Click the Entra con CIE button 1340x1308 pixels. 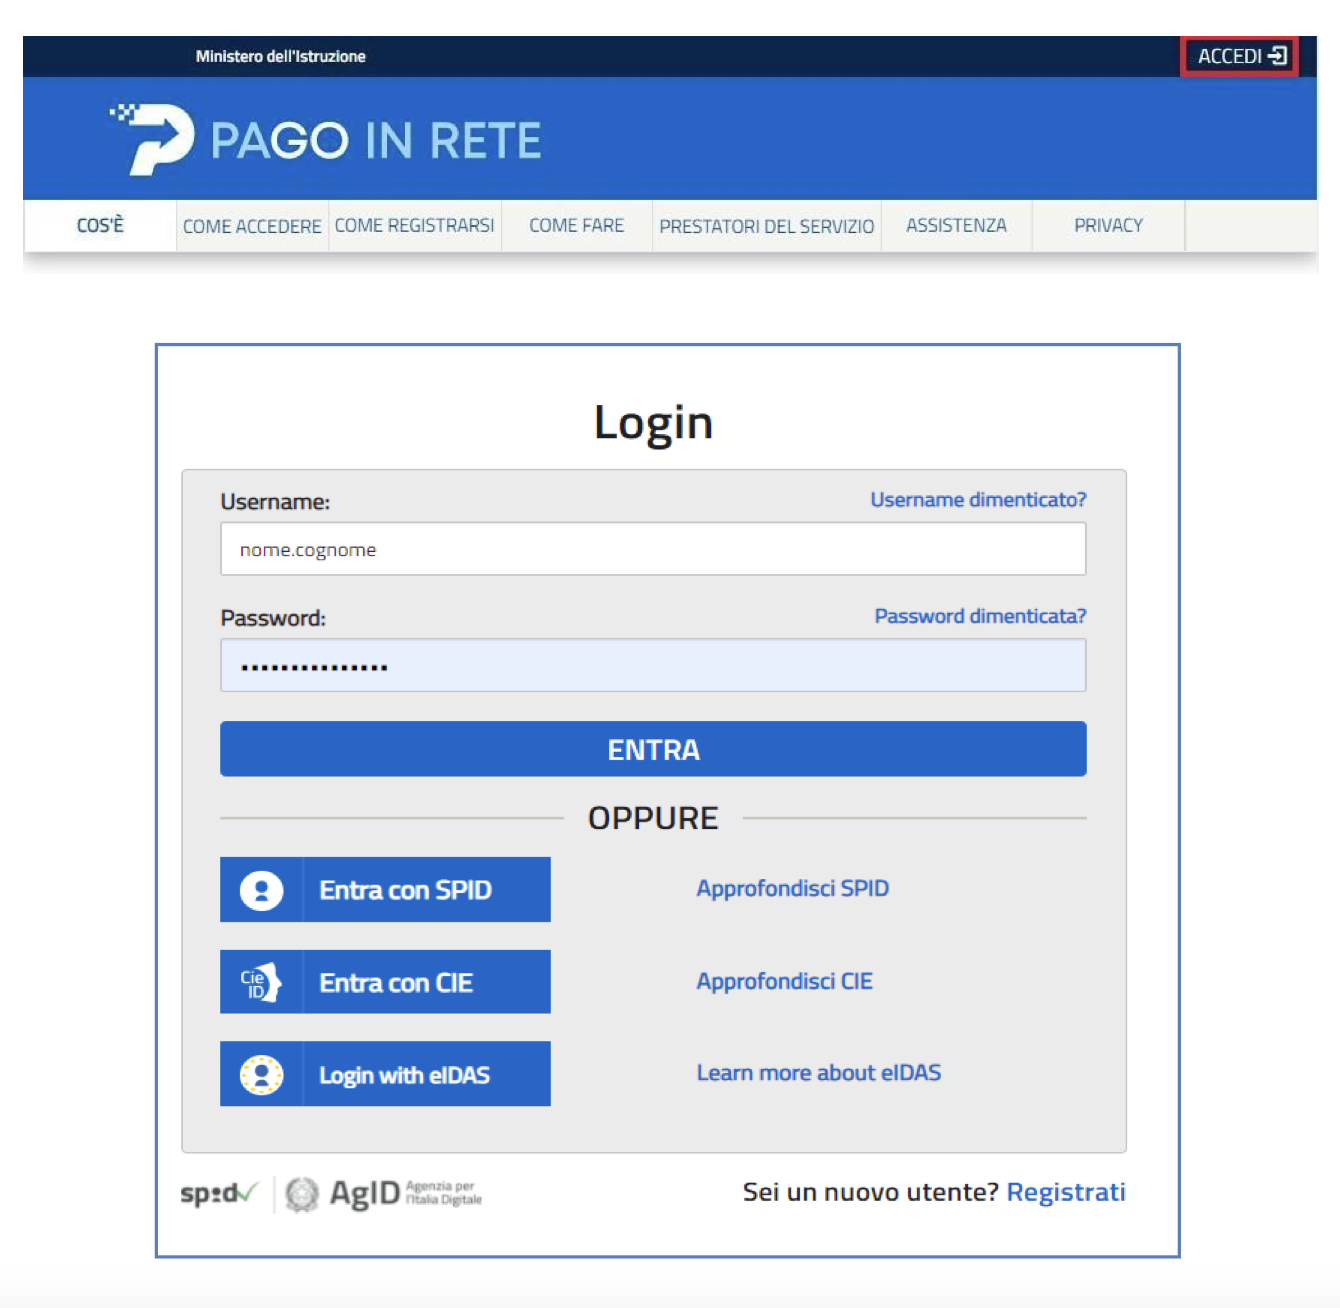pos(385,982)
